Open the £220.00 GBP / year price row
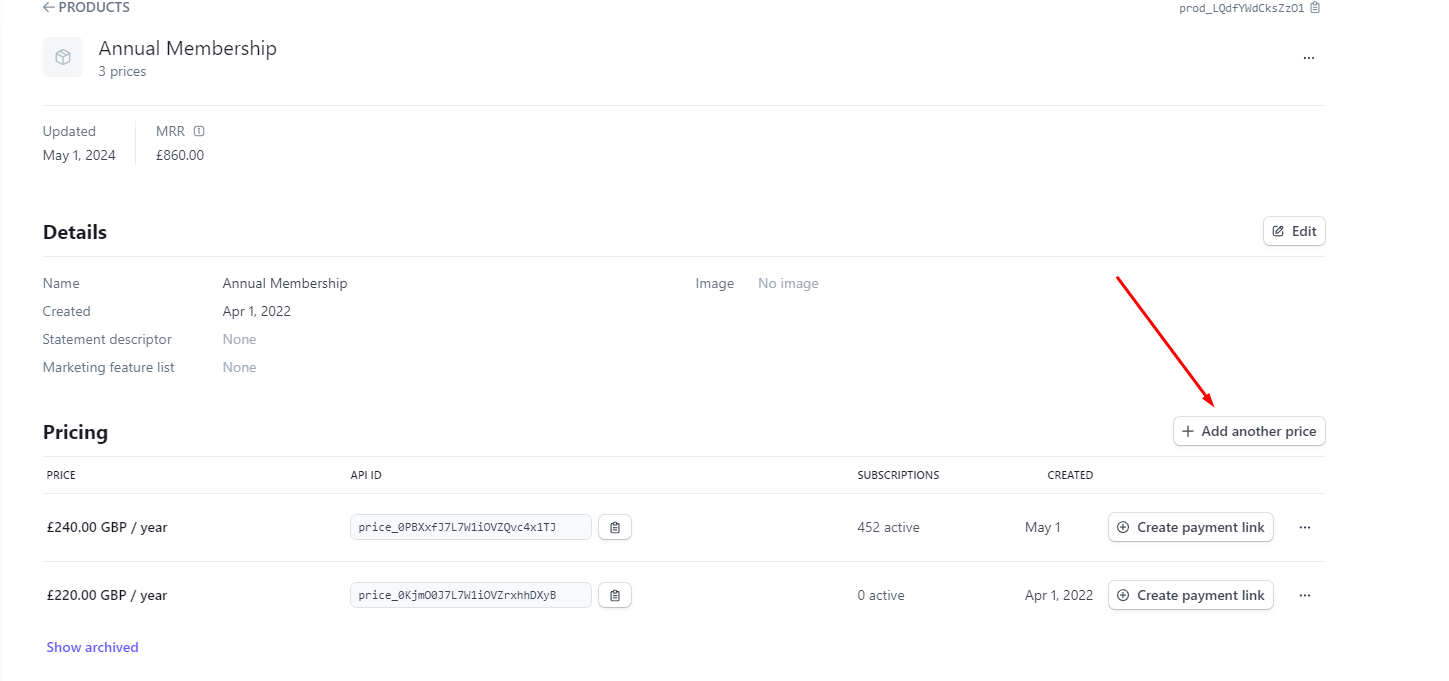The height and width of the screenshot is (681, 1449). [x=107, y=595]
